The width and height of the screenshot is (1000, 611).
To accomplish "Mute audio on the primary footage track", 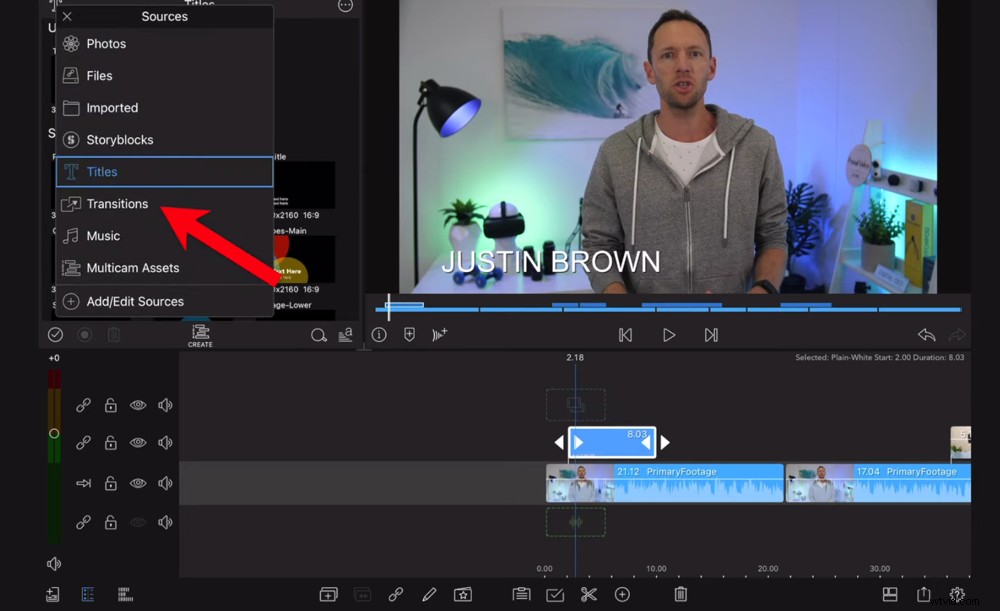I will coord(164,483).
